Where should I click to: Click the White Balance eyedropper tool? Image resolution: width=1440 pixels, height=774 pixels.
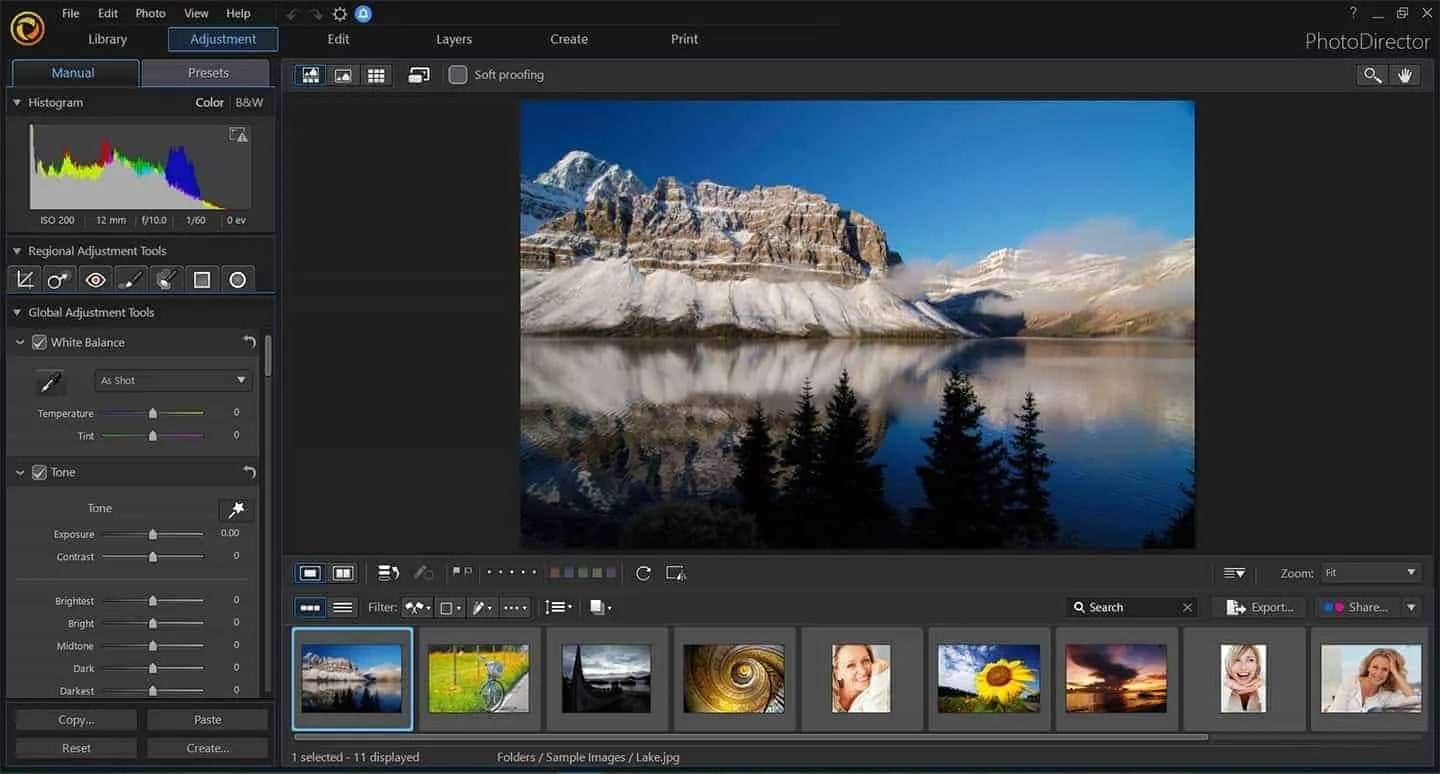(x=50, y=381)
